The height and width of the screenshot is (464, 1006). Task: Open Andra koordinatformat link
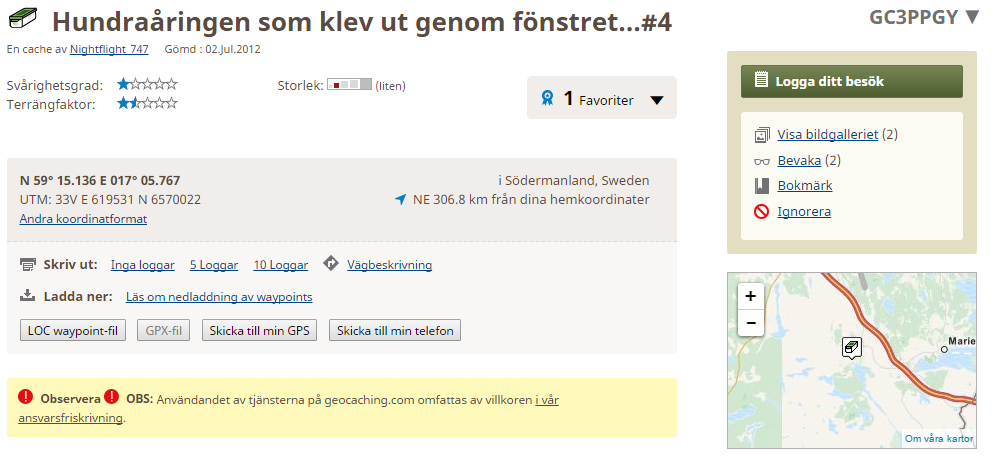point(83,218)
